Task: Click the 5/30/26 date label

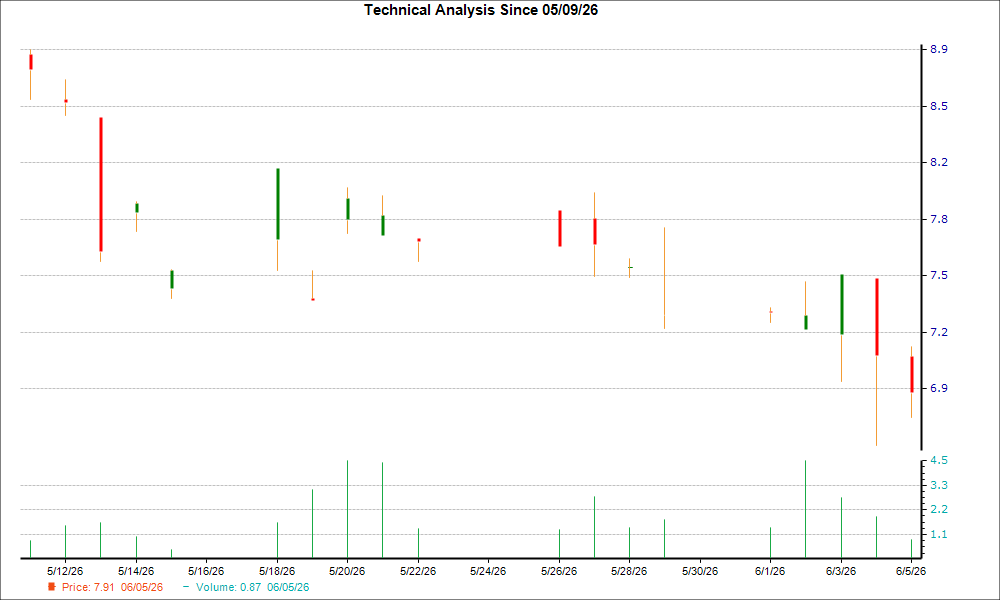Action: pyautogui.click(x=700, y=571)
